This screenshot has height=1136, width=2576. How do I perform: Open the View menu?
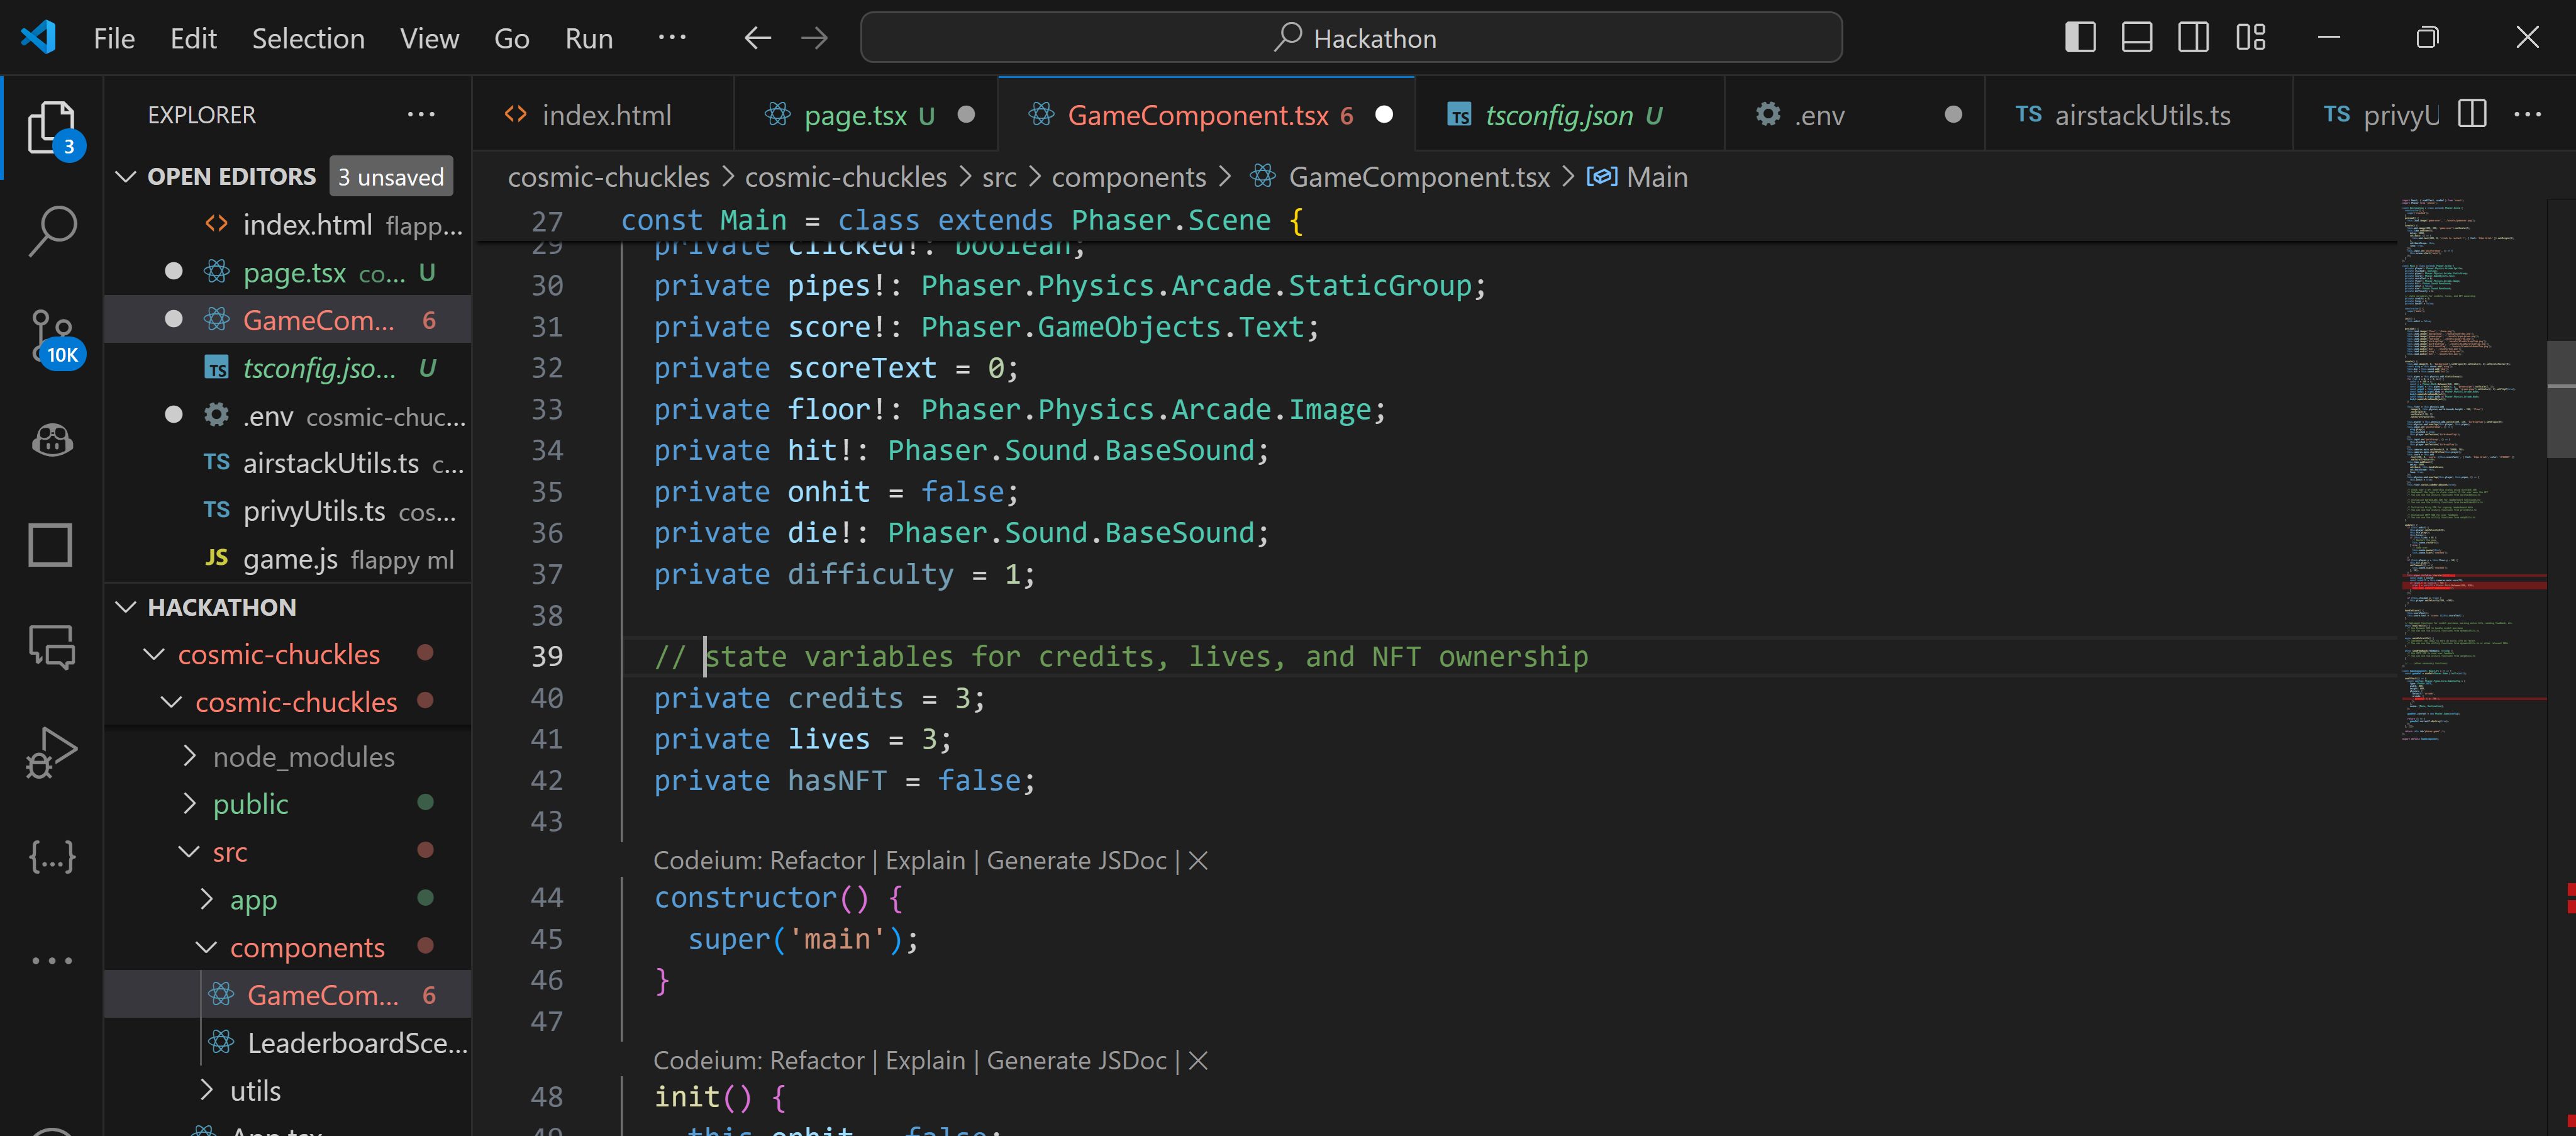tap(429, 38)
